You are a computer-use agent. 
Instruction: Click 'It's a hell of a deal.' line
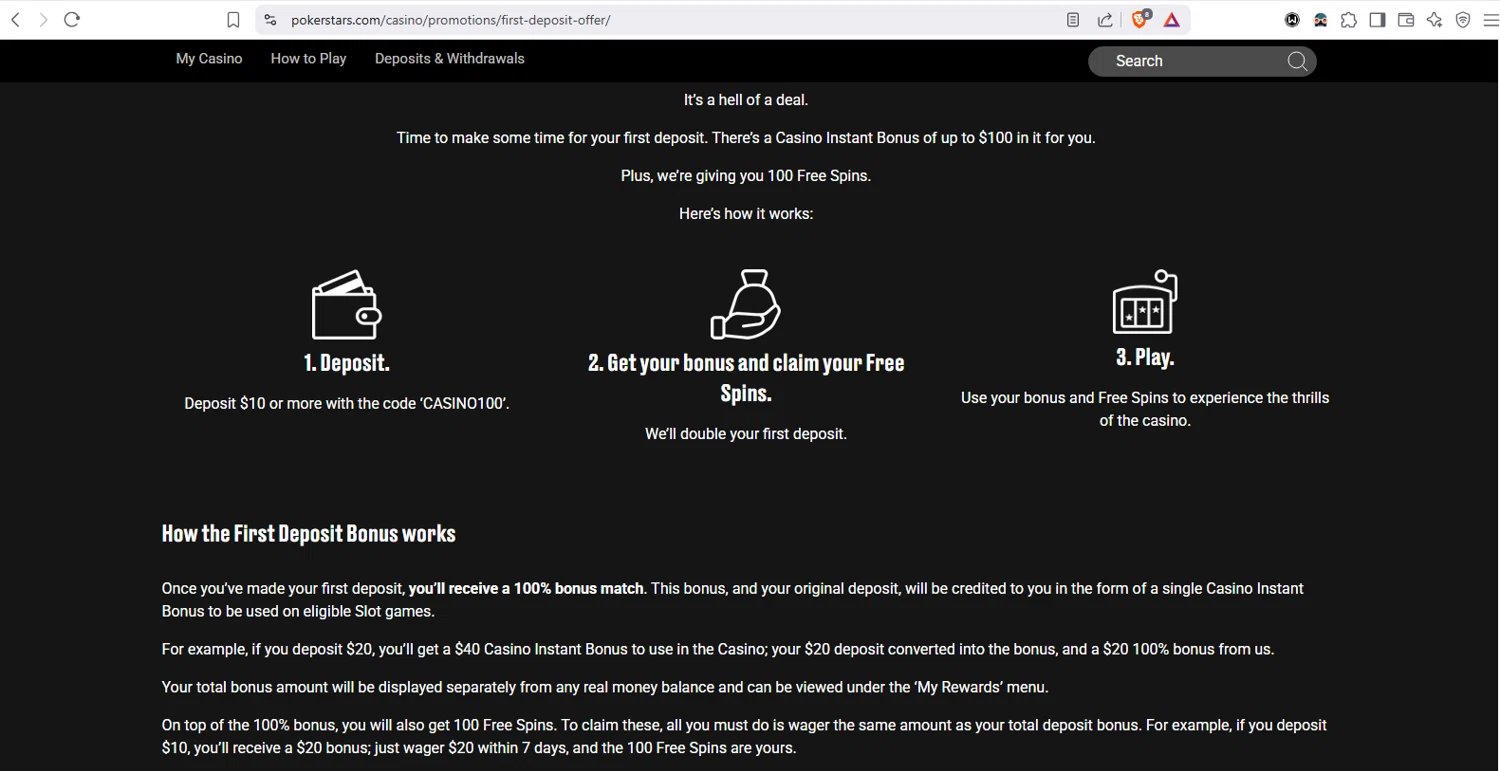[x=746, y=100]
